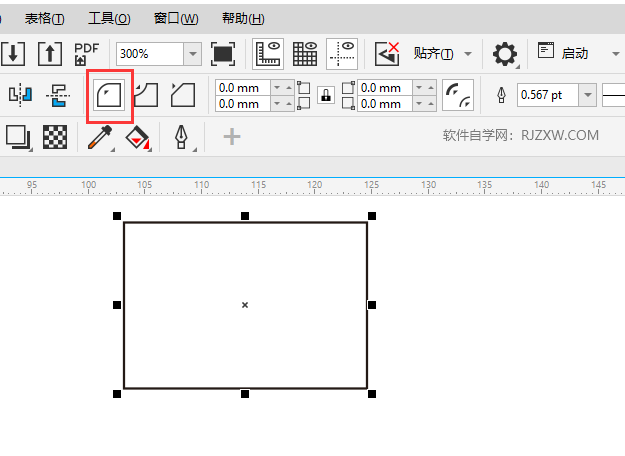
Task: Click the Export icon with up arrow
Action: coord(50,53)
